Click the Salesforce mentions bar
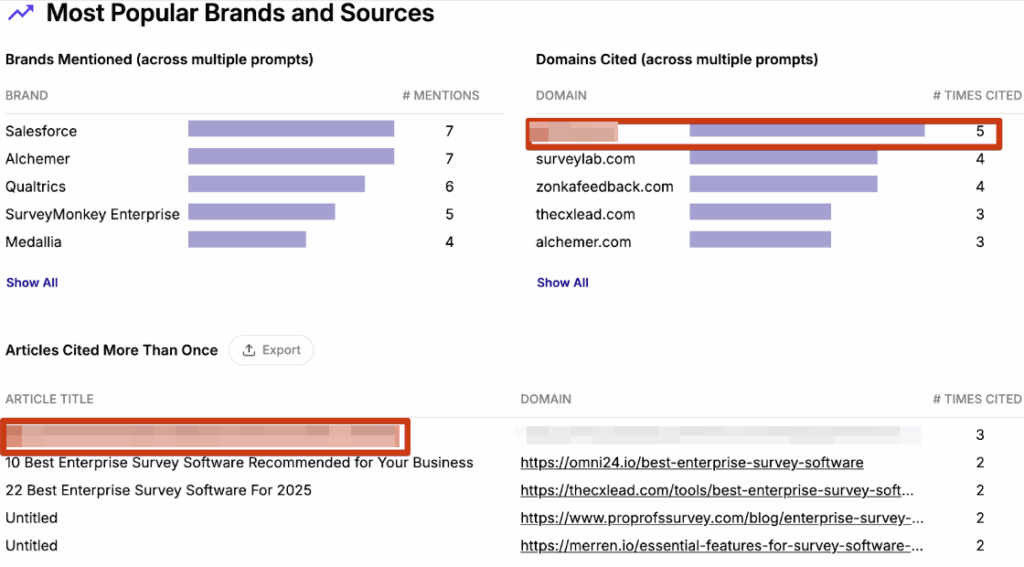Image resolution: width=1024 pixels, height=567 pixels. pos(291,129)
